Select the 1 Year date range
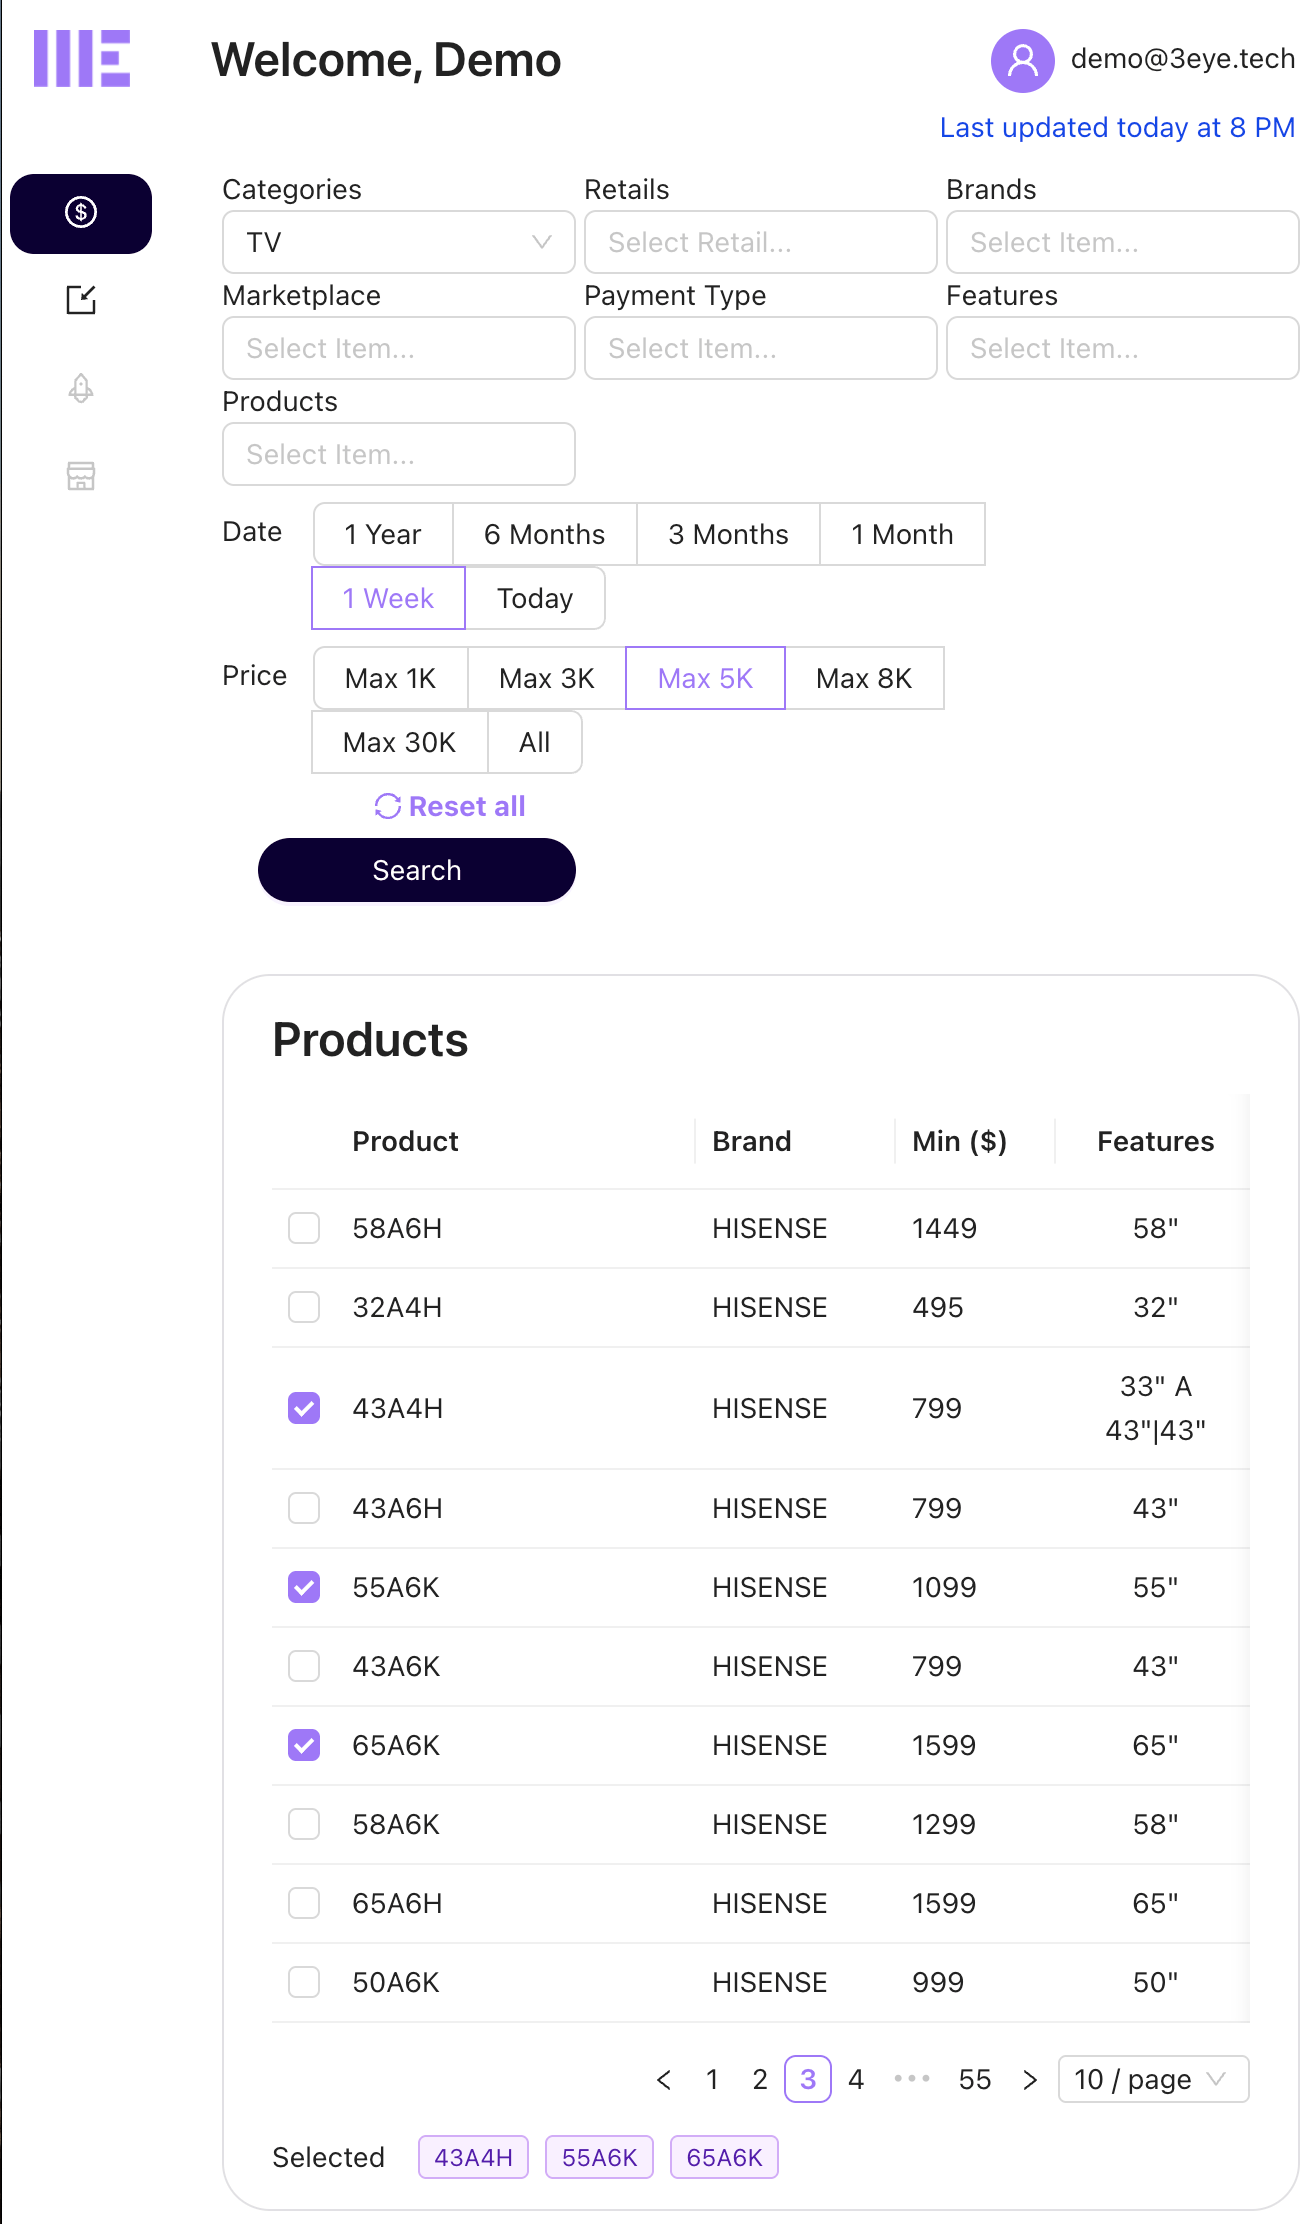Viewport: 1308px width, 2224px height. 383,534
